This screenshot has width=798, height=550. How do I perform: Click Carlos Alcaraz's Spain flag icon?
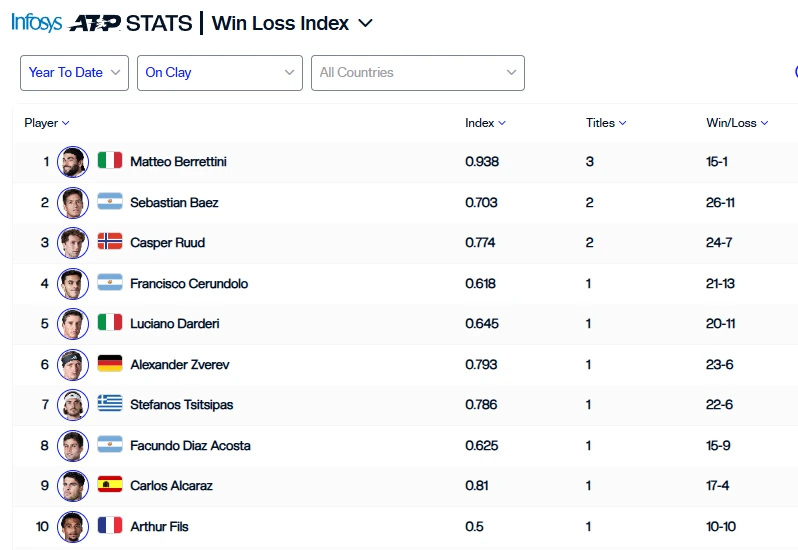coord(110,484)
